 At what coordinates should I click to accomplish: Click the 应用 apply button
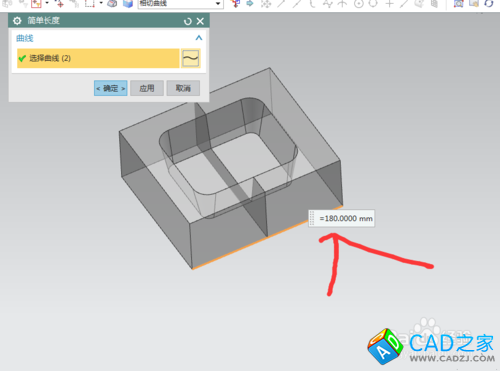(147, 88)
